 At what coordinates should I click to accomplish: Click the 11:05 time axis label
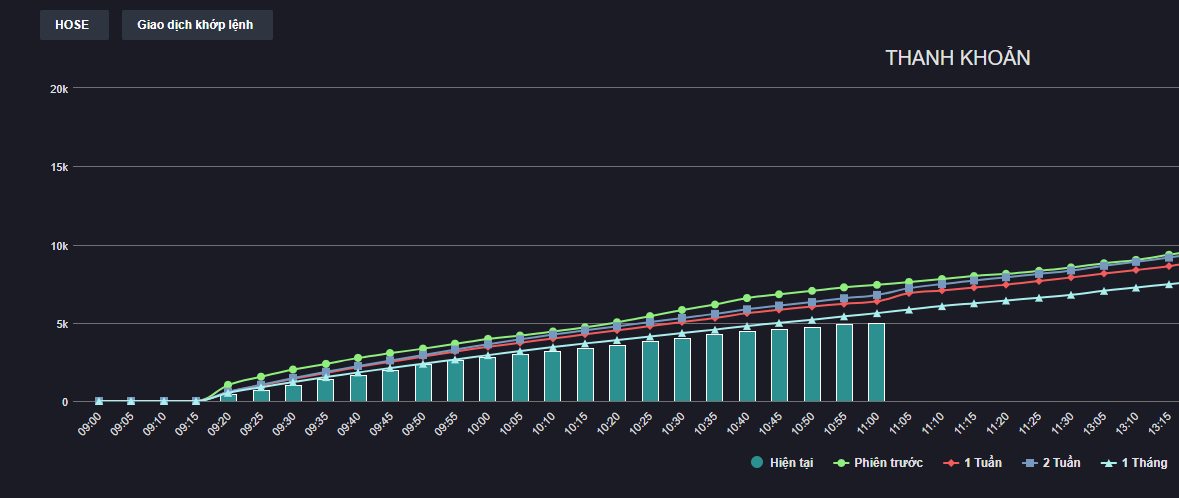[x=899, y=424]
